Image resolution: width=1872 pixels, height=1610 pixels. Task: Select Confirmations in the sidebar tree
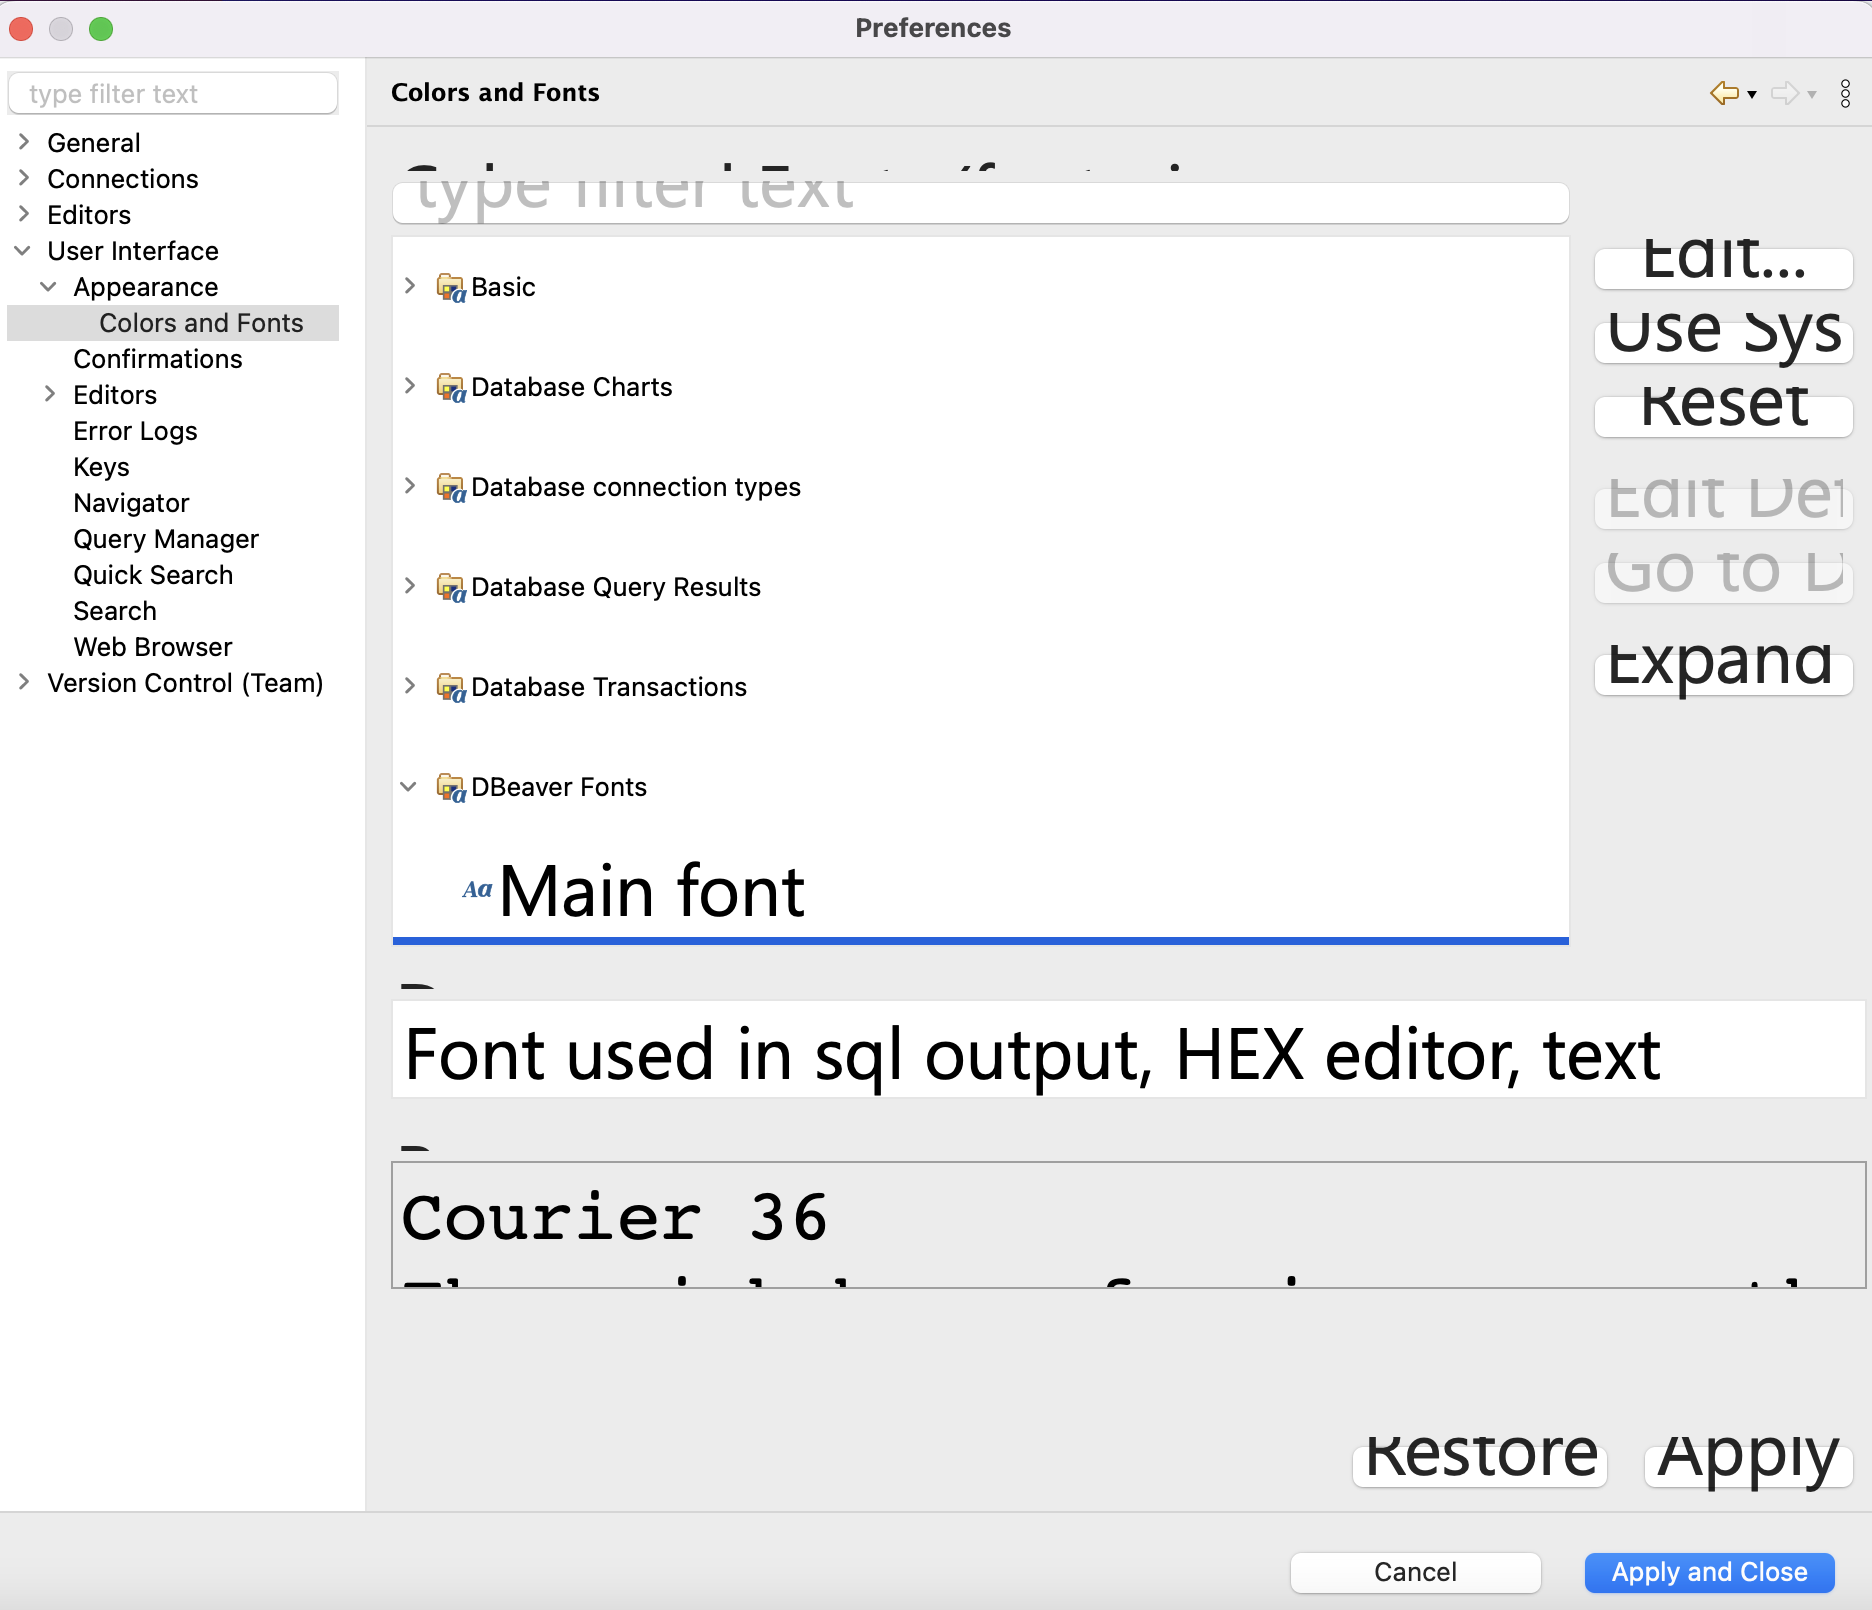click(157, 359)
